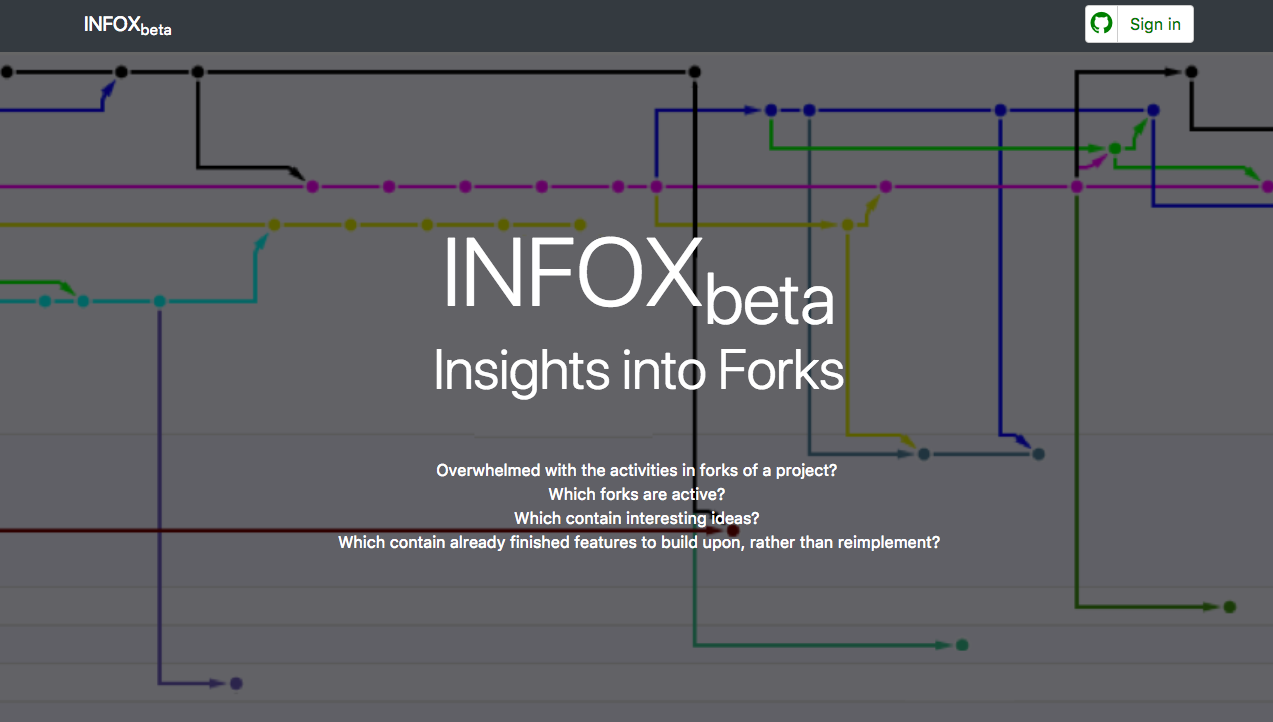The image size is (1273, 722).
Task: Click the 'Which forks are active?' line
Action: [x=636, y=494]
